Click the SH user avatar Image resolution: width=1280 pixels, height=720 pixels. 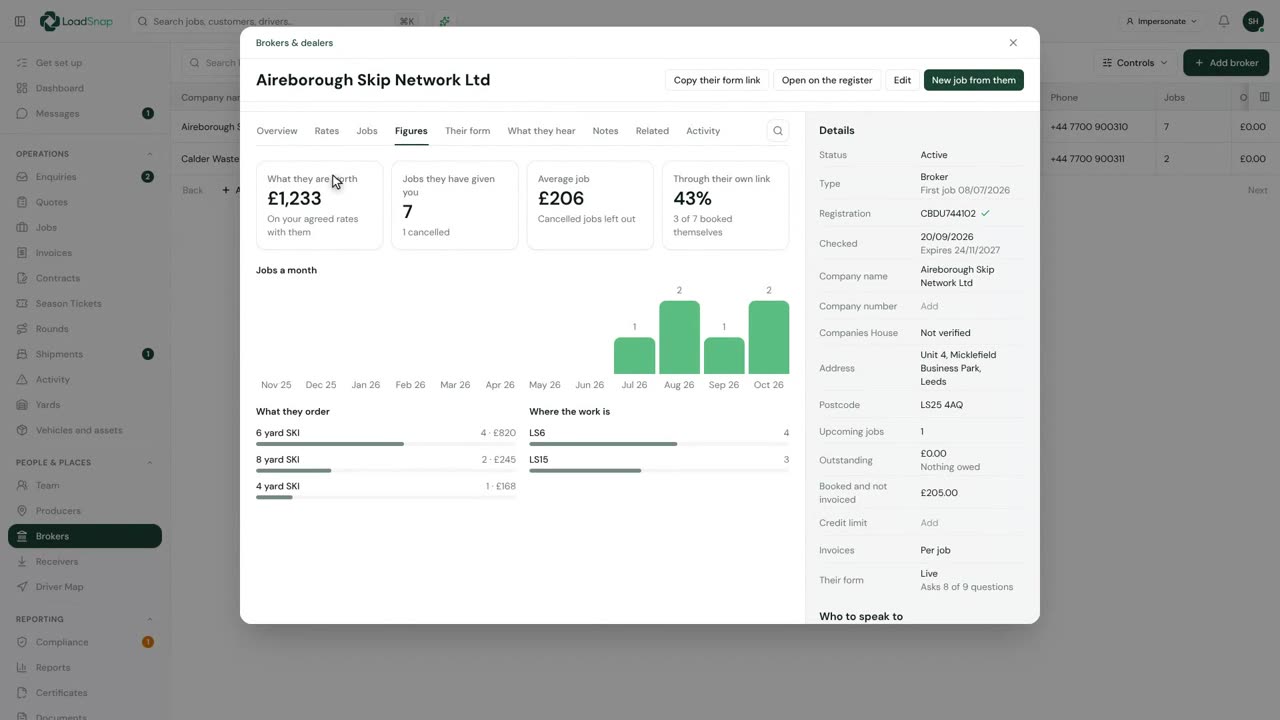point(1253,21)
